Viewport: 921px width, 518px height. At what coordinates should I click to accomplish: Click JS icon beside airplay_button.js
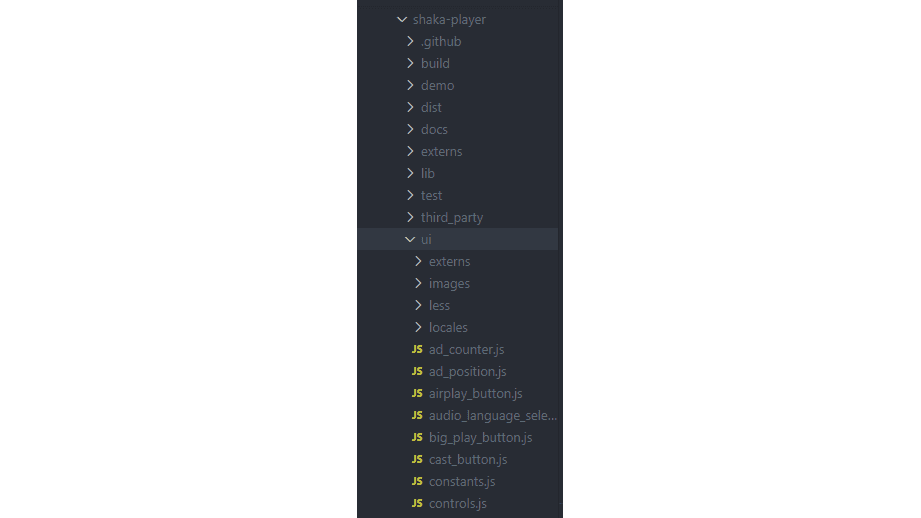pos(417,393)
